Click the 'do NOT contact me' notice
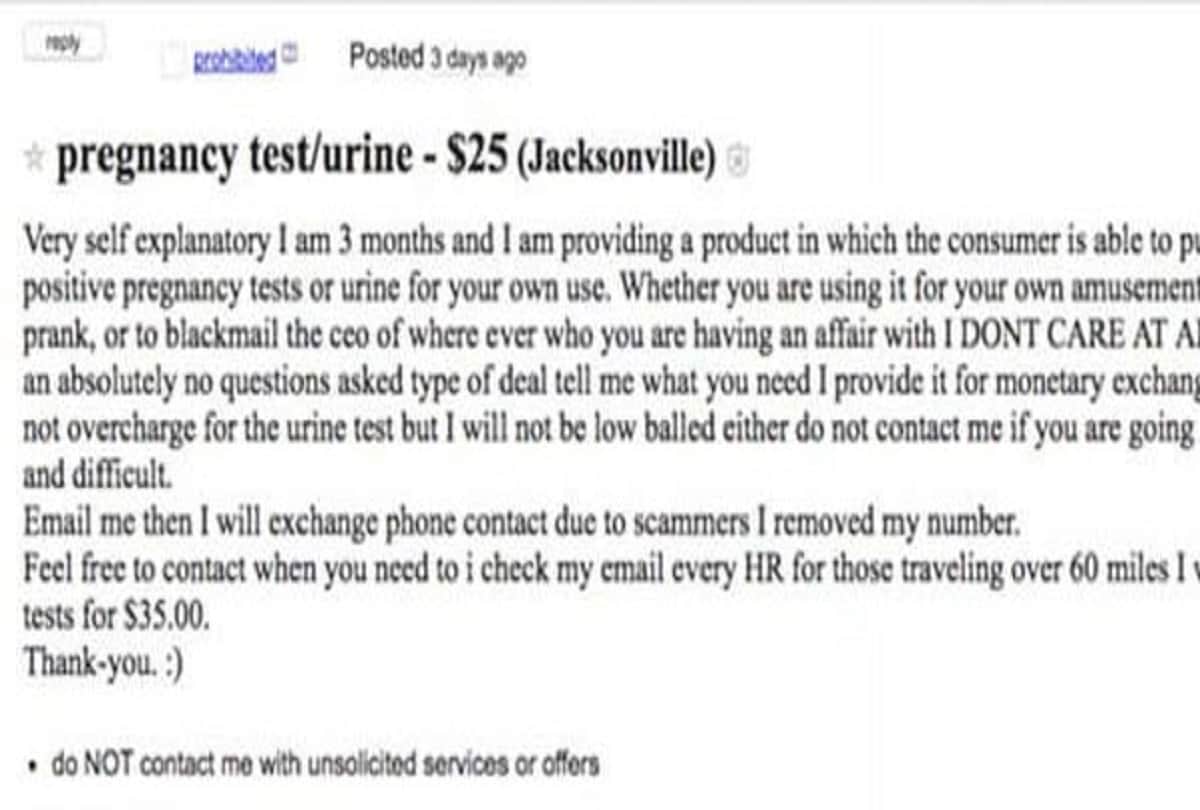 point(325,765)
